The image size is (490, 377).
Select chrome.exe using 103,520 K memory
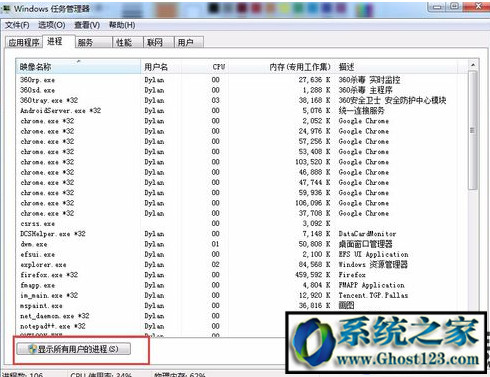tap(242, 162)
